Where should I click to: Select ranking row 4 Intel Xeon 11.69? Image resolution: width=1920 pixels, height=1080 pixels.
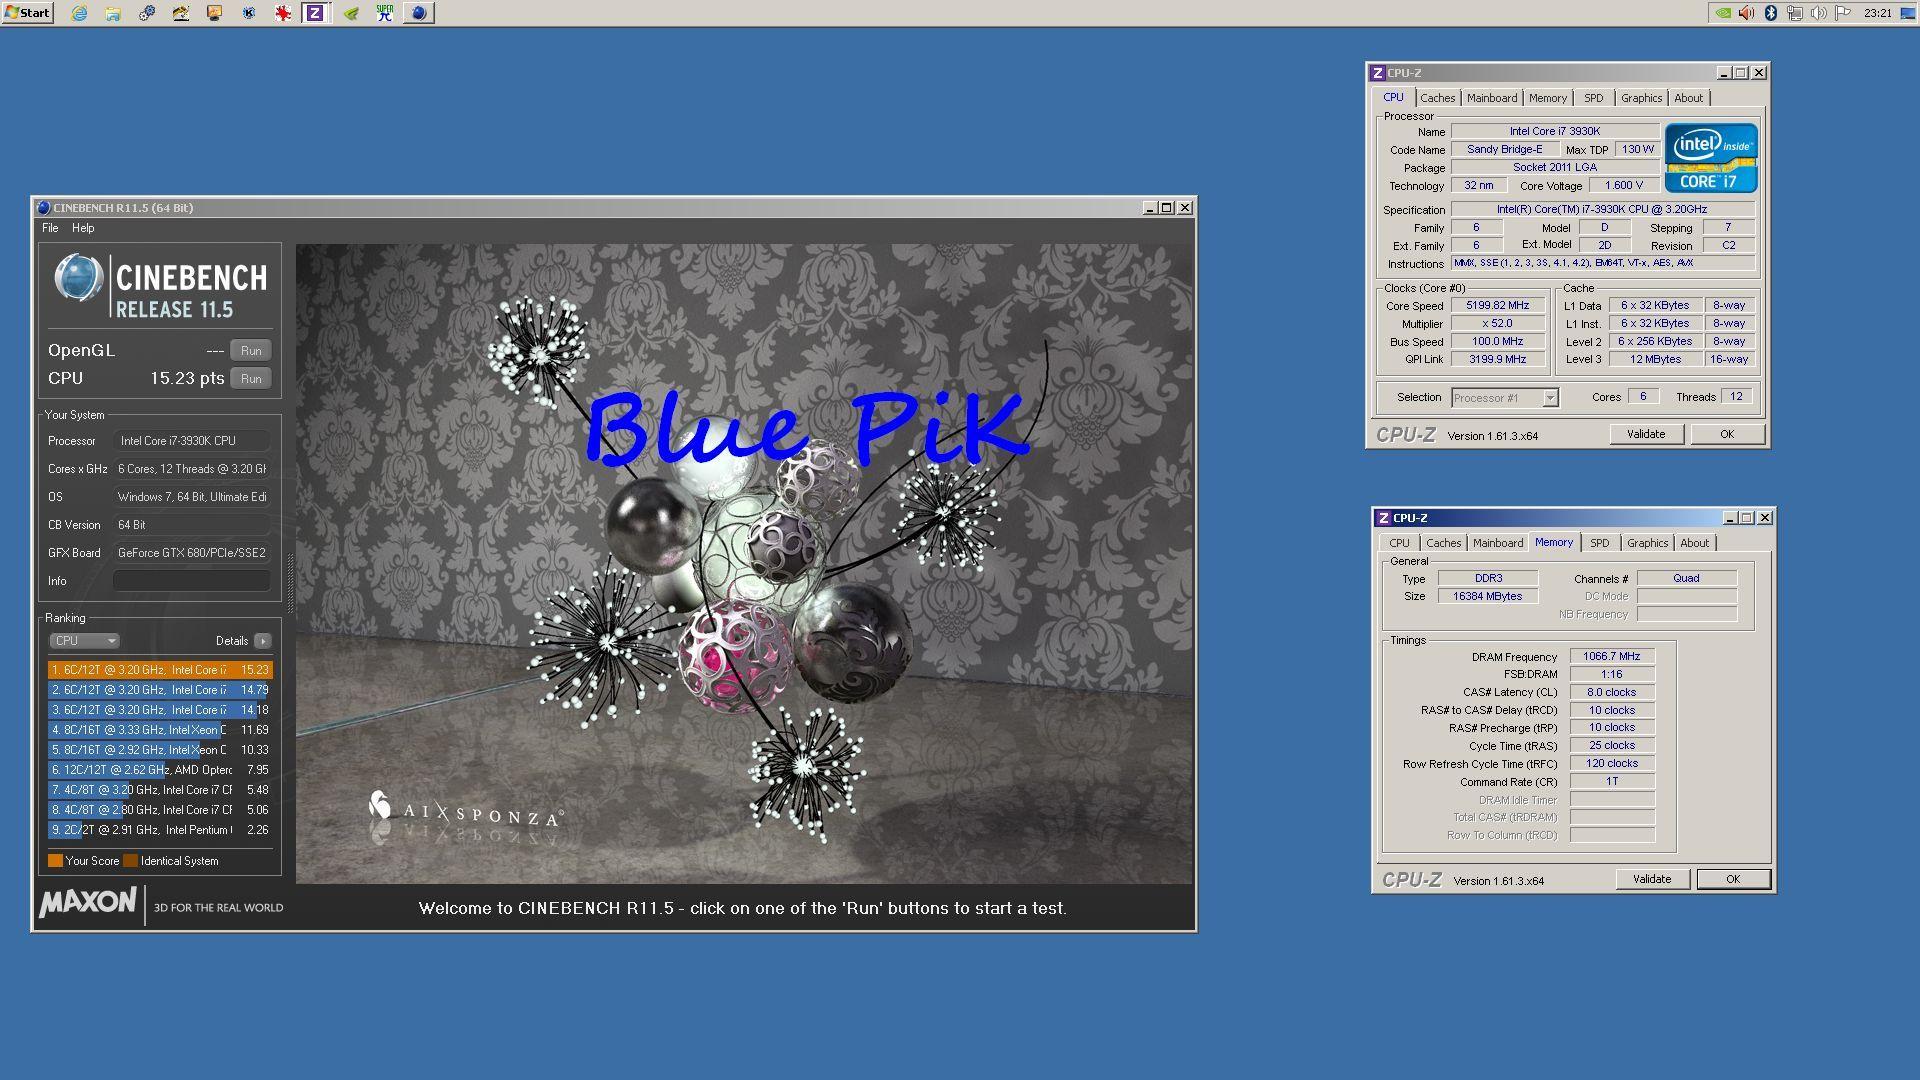tap(160, 730)
